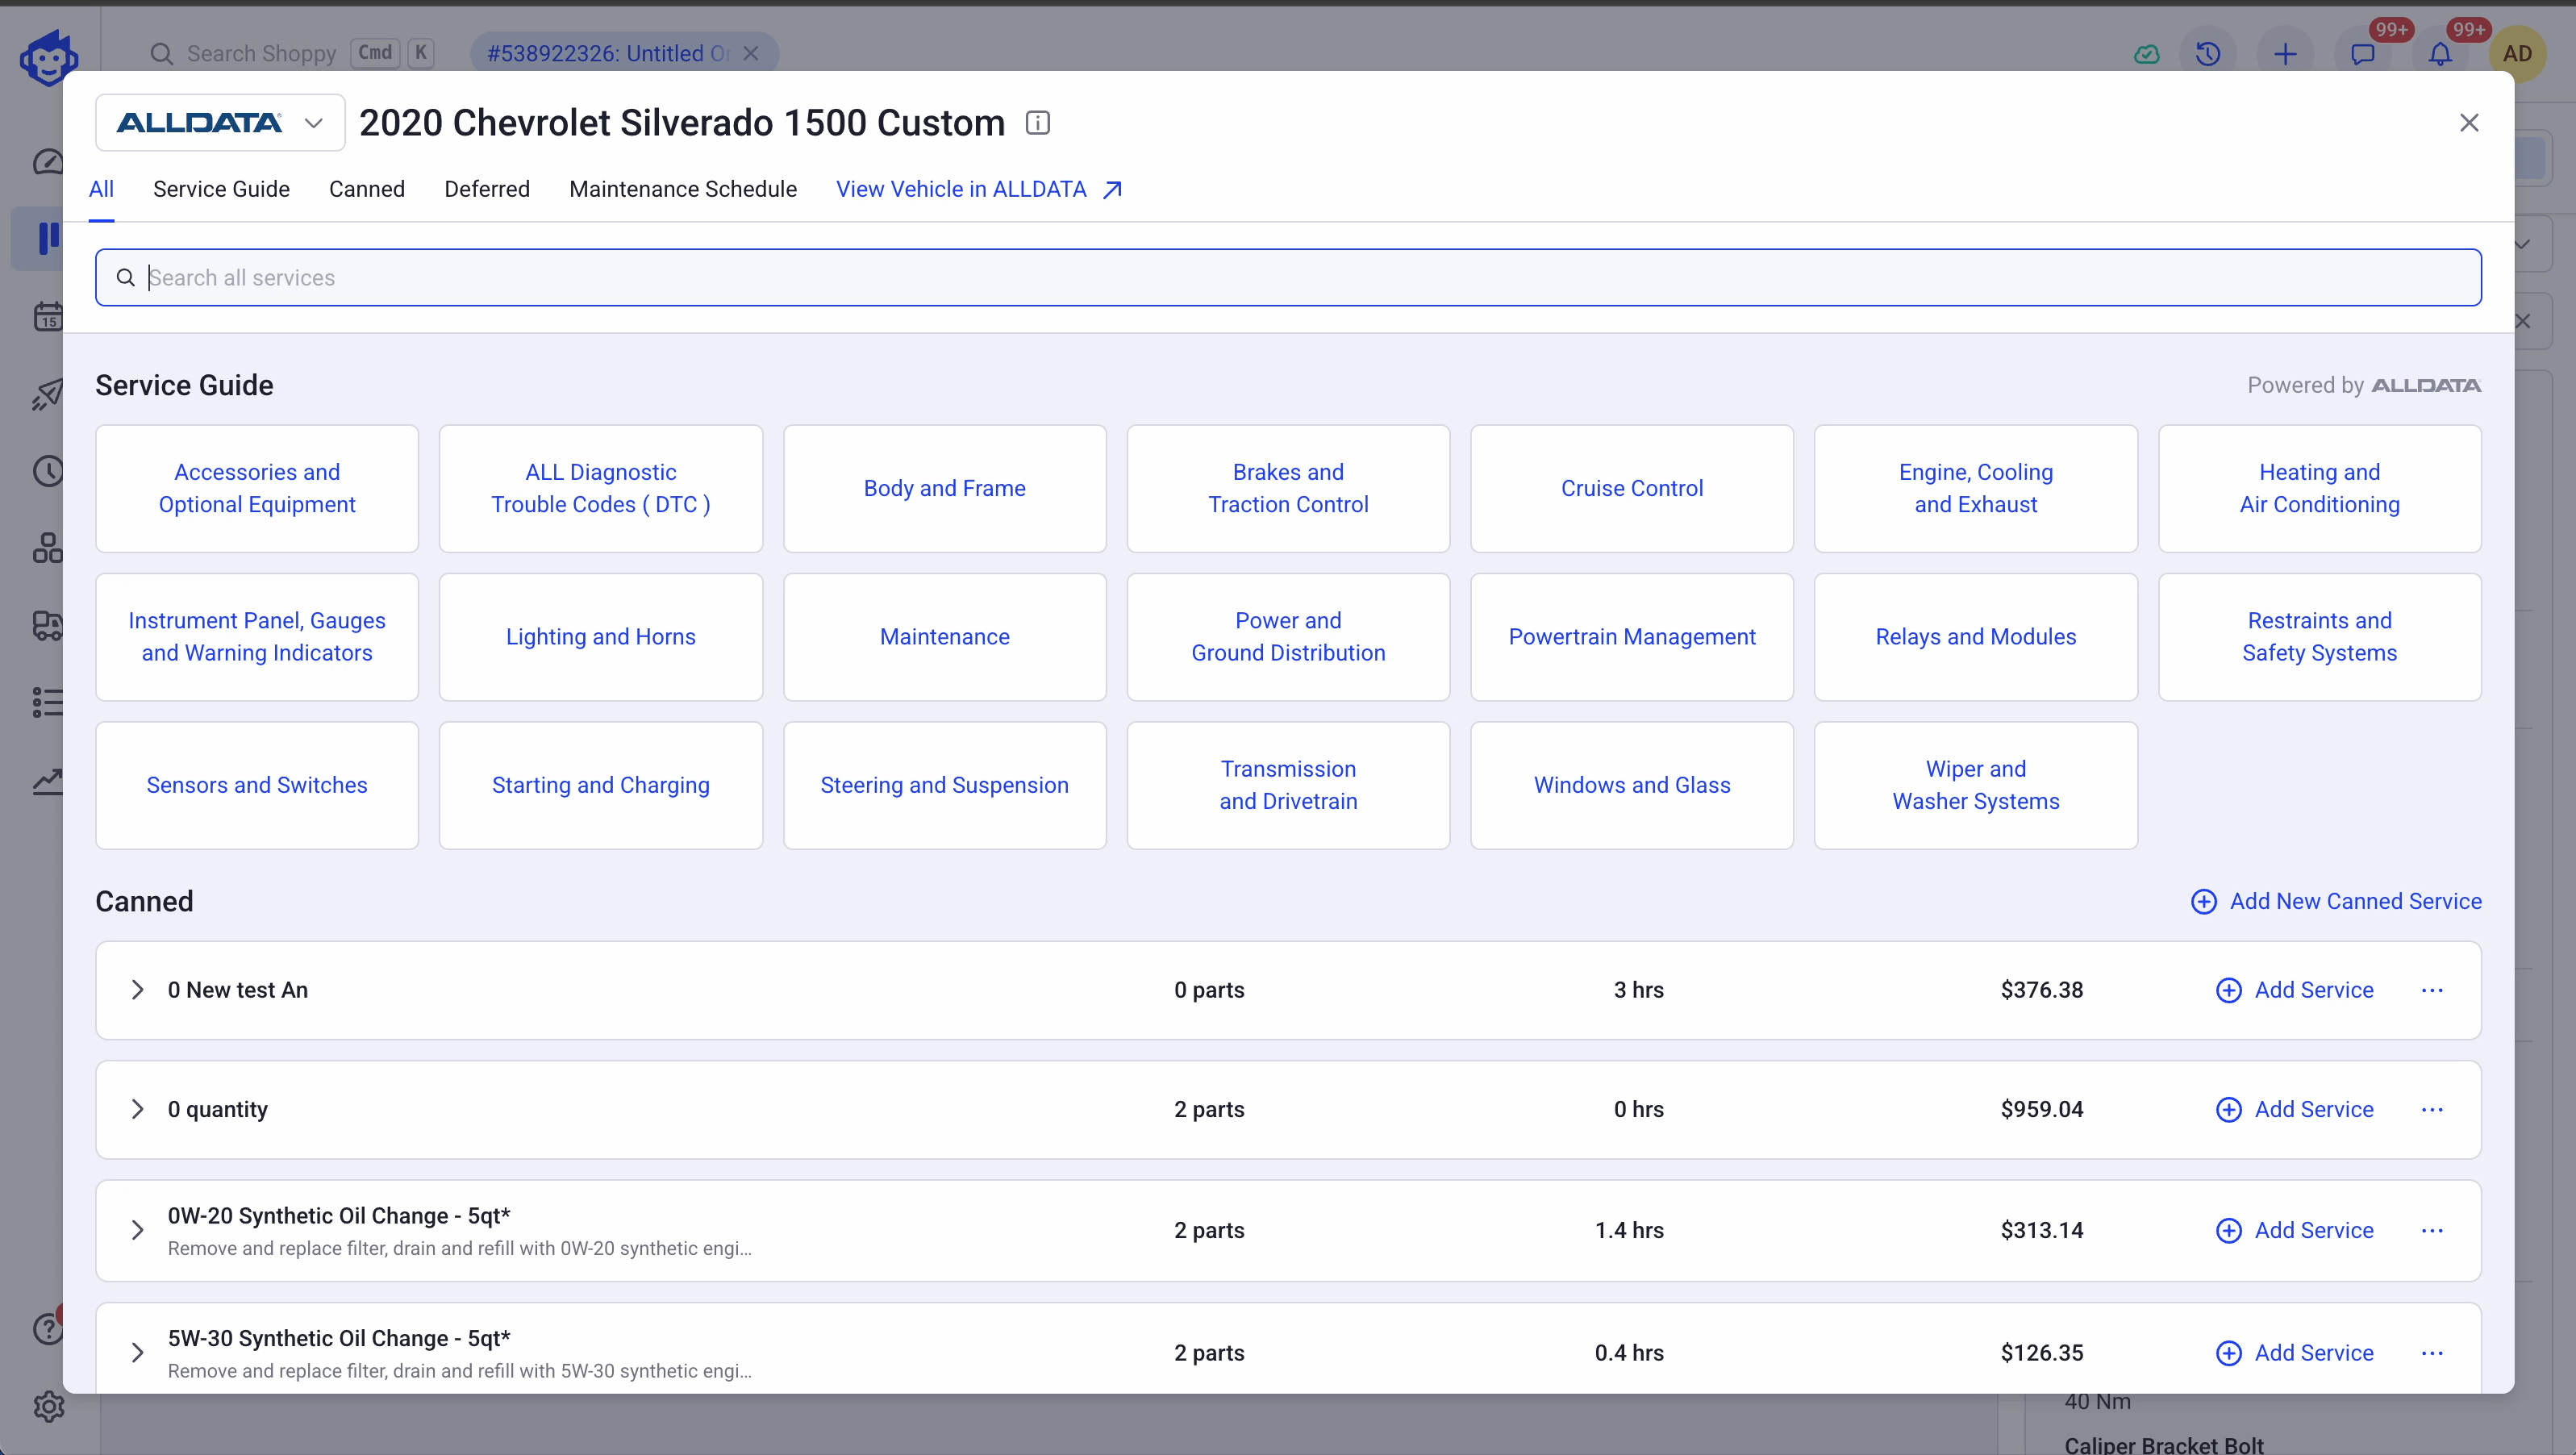Switch to the Deferred tab
Screen dimensions: 2576x1455
coord(487,189)
